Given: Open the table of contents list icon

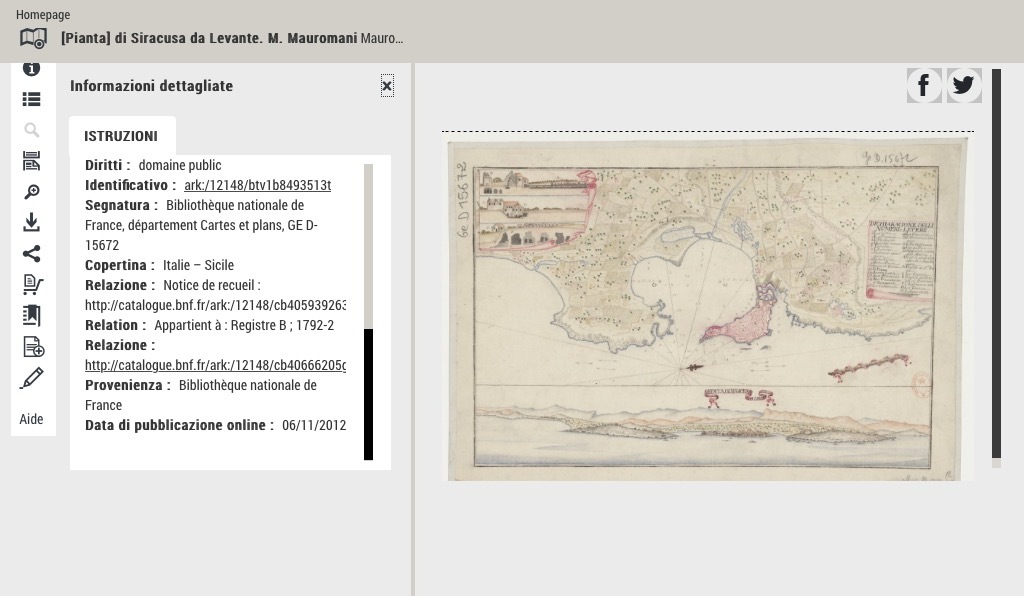Looking at the screenshot, I should pos(31,99).
